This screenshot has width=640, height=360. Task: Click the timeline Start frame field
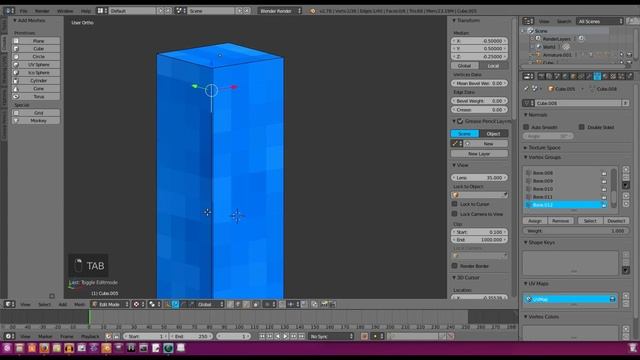pos(146,336)
